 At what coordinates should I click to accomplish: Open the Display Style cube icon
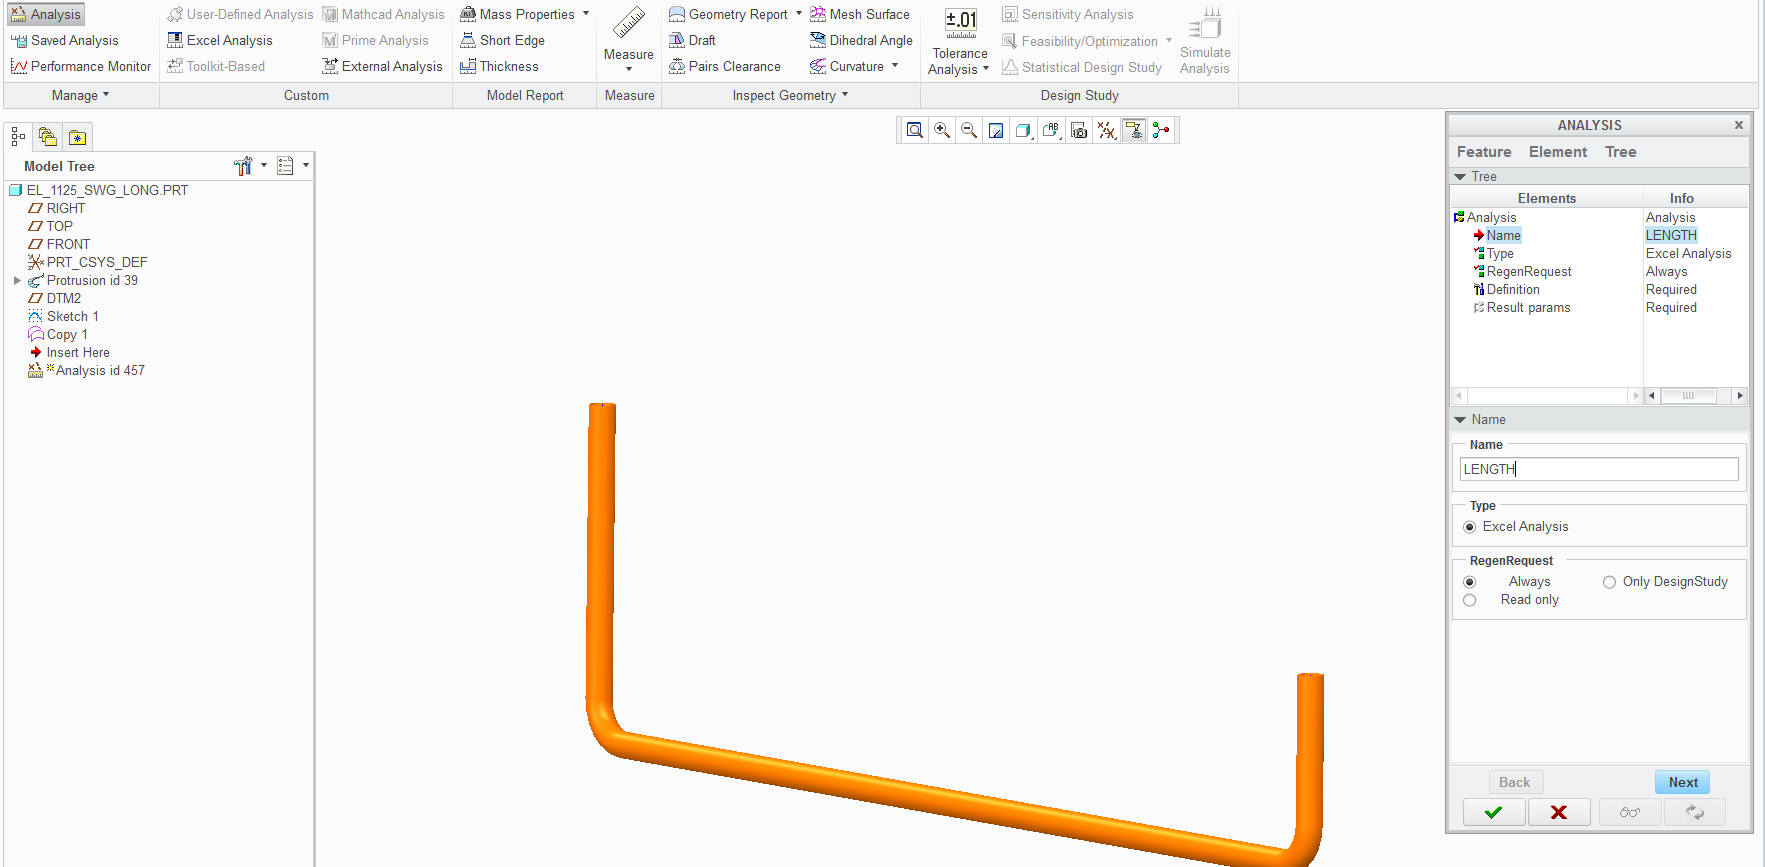click(1023, 130)
